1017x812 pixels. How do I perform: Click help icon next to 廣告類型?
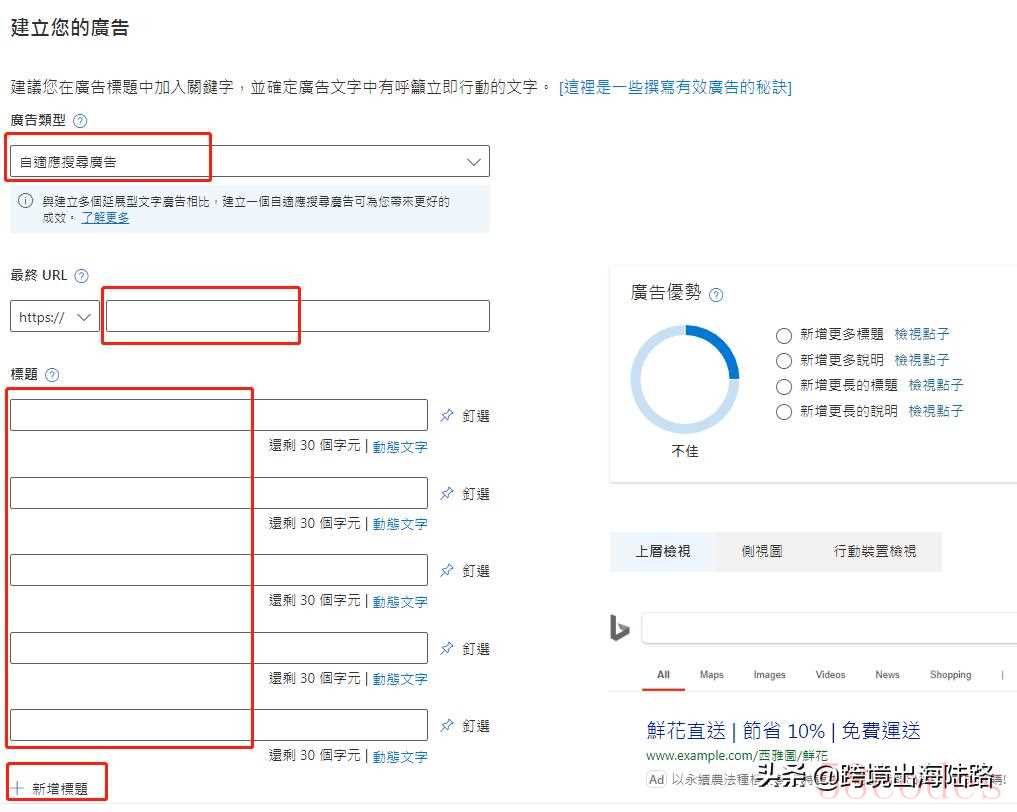(x=80, y=120)
